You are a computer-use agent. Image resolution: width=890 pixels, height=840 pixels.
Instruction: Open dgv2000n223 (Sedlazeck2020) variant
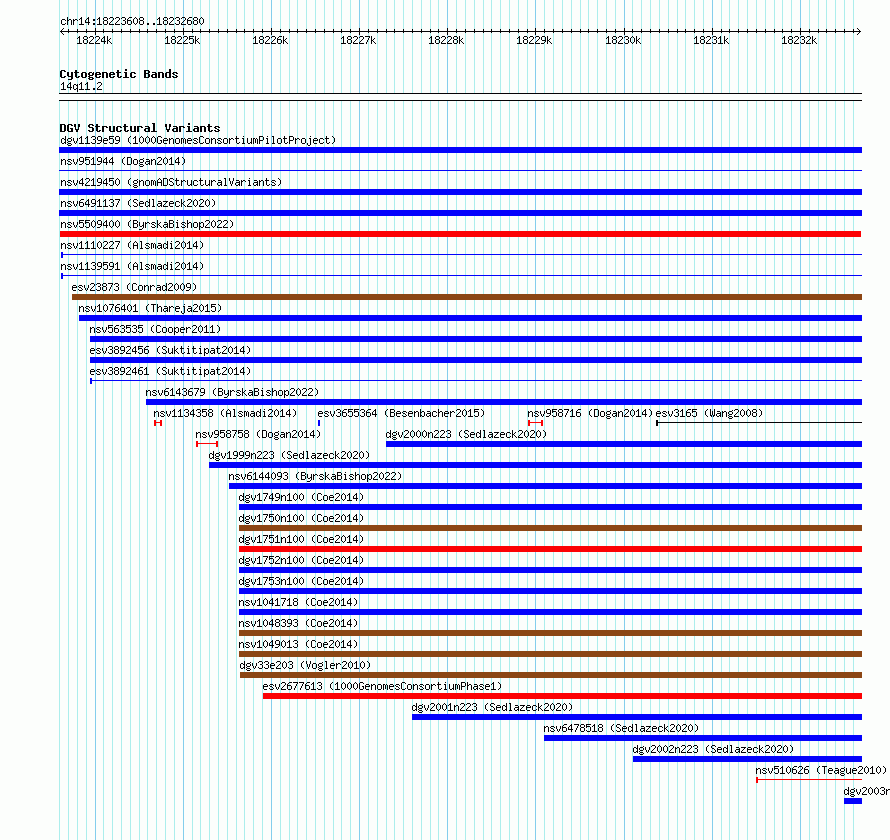click(466, 434)
